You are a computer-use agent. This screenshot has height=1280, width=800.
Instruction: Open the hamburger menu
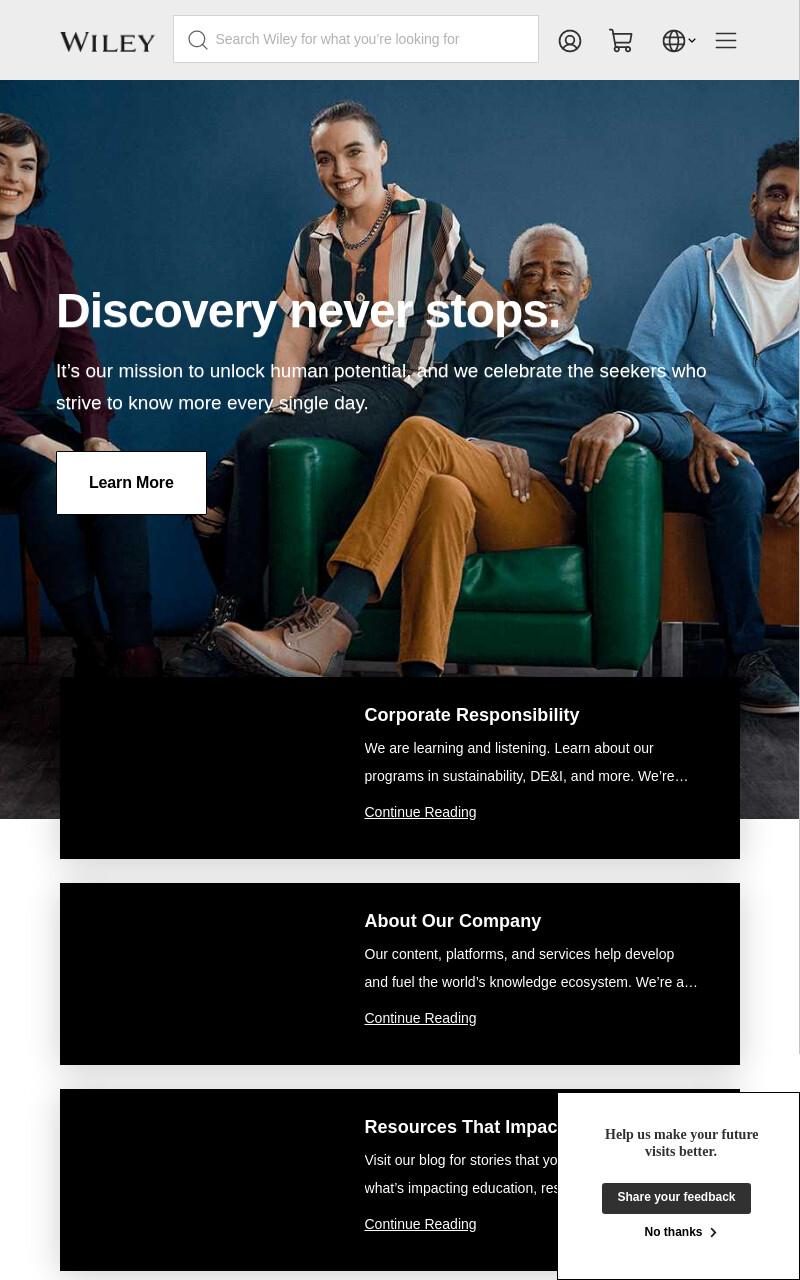tap(726, 40)
